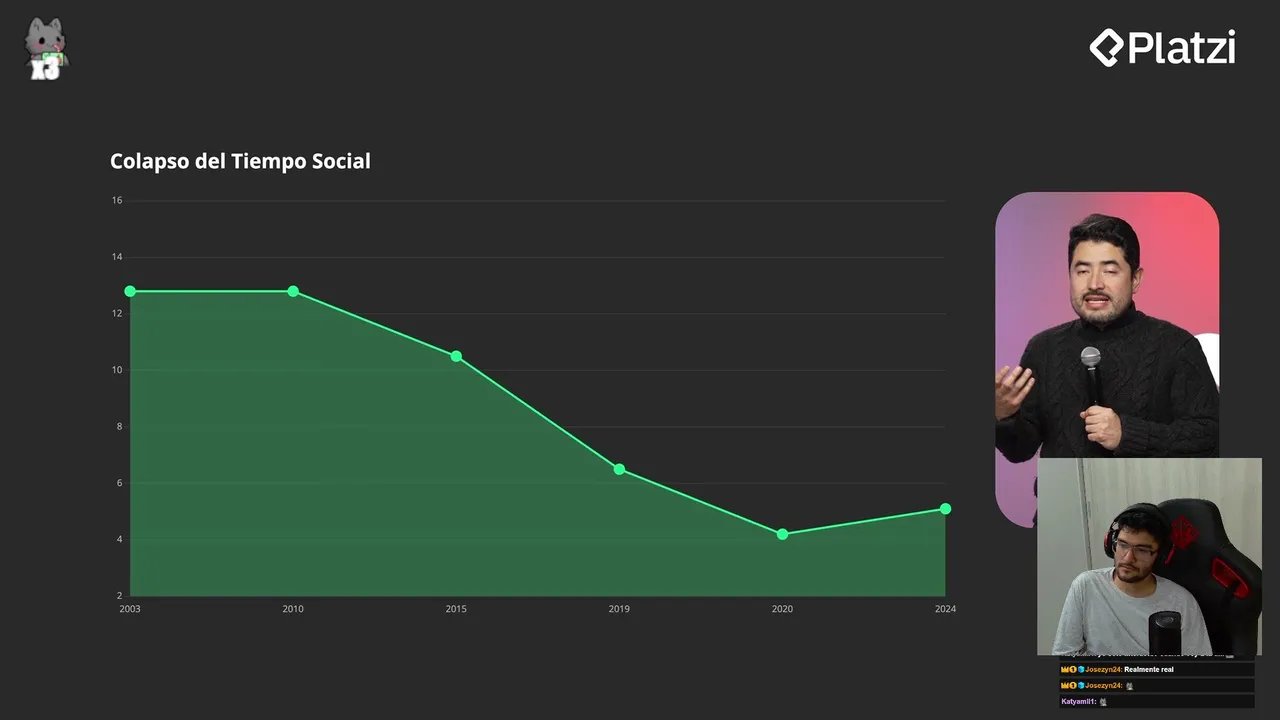Open Josezyn24's username on "Realmente real" message
Viewport: 1280px width, 720px height.
coord(1103,670)
